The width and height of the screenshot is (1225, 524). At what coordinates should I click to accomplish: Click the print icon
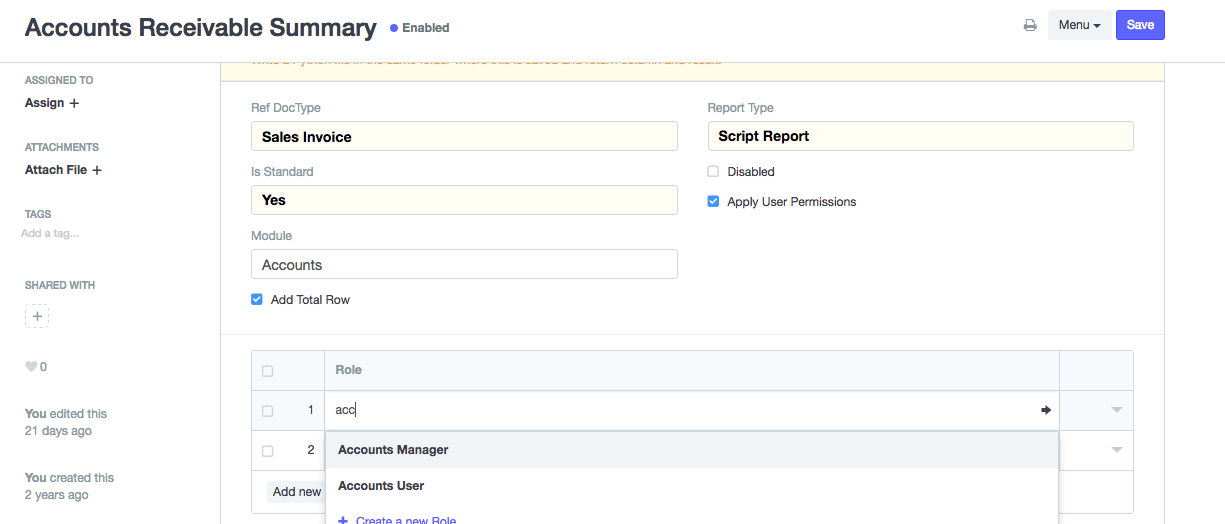[x=1030, y=26]
